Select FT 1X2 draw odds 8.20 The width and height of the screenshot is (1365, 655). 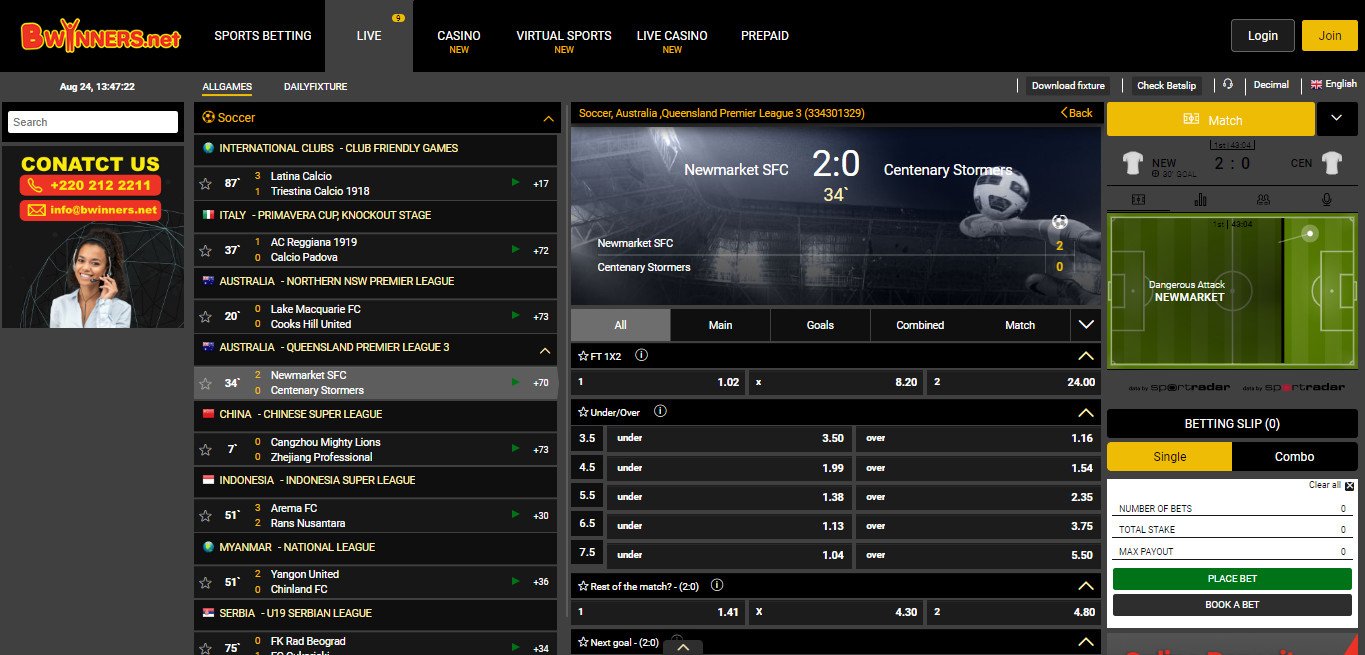836,382
